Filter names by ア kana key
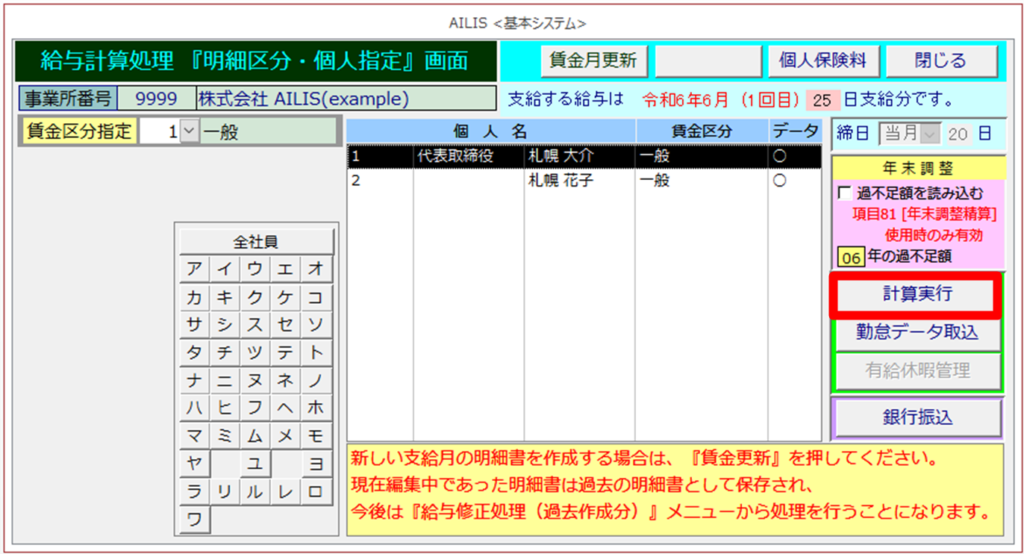This screenshot has width=1024, height=554. tap(194, 269)
